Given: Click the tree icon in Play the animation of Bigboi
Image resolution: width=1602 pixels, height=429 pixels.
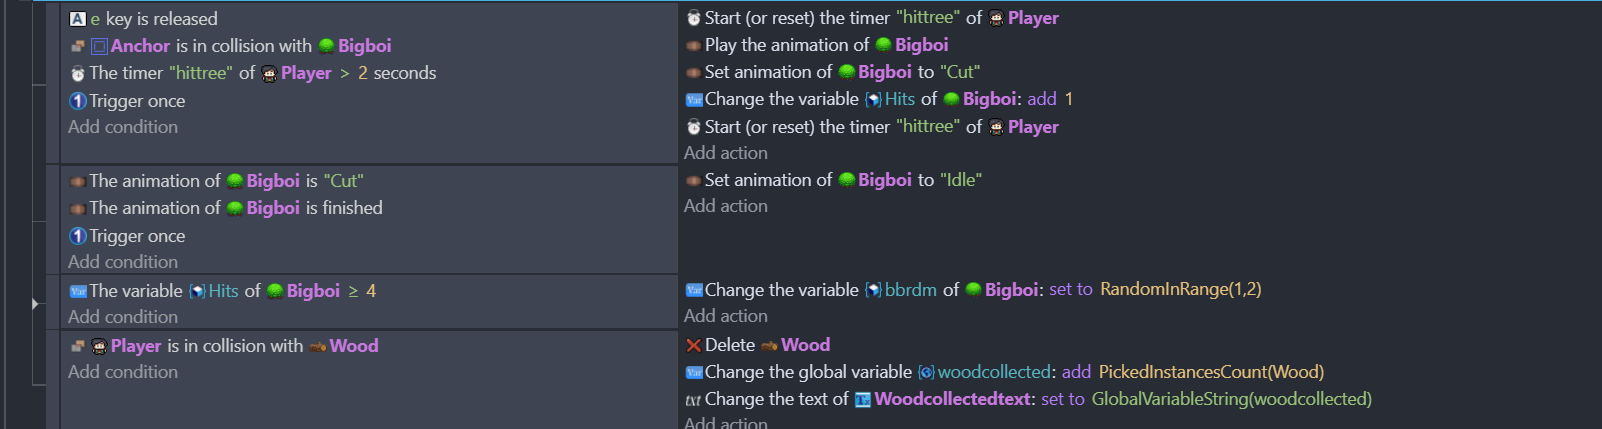Looking at the screenshot, I should 883,45.
